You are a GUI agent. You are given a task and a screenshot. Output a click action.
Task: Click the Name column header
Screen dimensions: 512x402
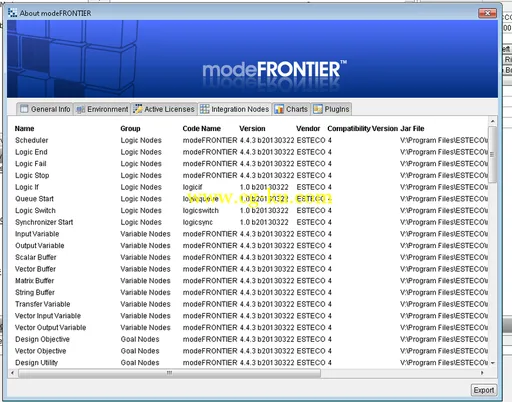pos(24,128)
